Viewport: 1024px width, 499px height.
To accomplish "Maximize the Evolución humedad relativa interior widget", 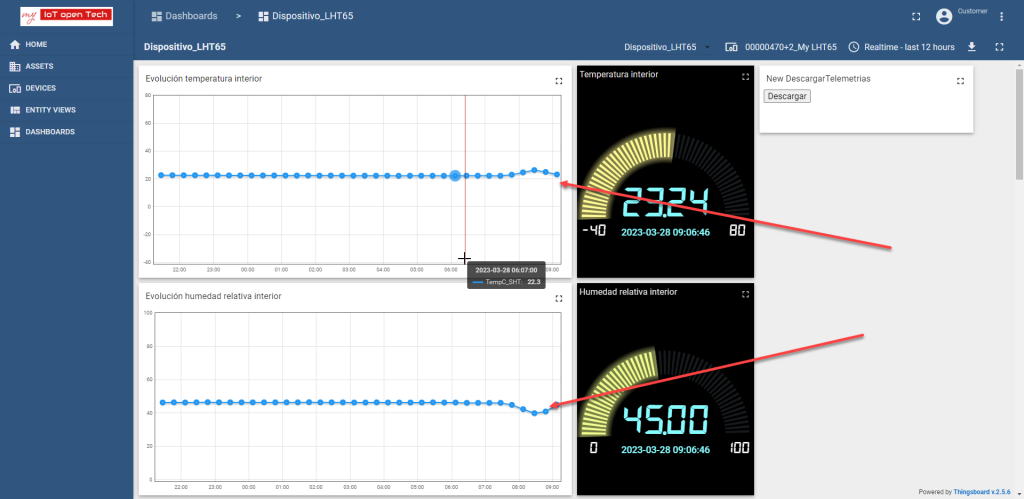I will click(x=559, y=299).
